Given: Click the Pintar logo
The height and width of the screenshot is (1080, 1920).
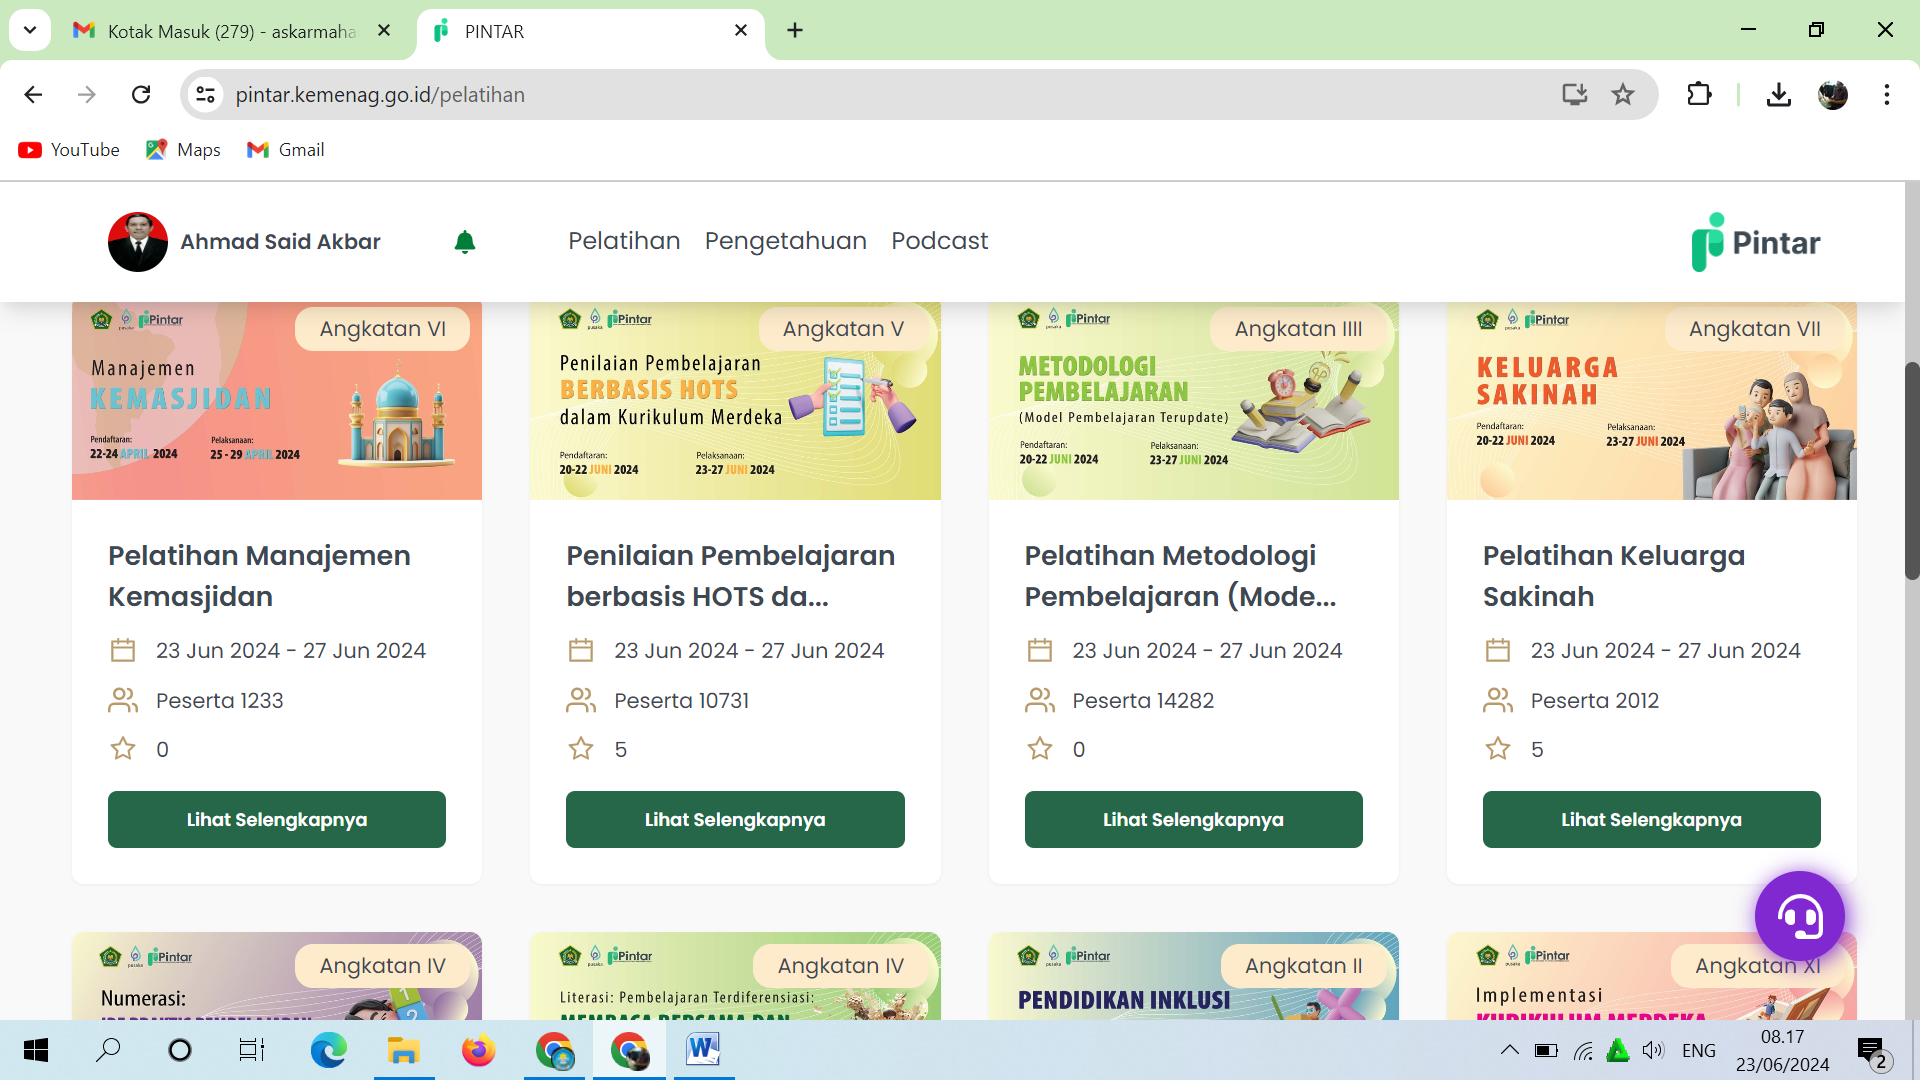Looking at the screenshot, I should coord(1755,242).
